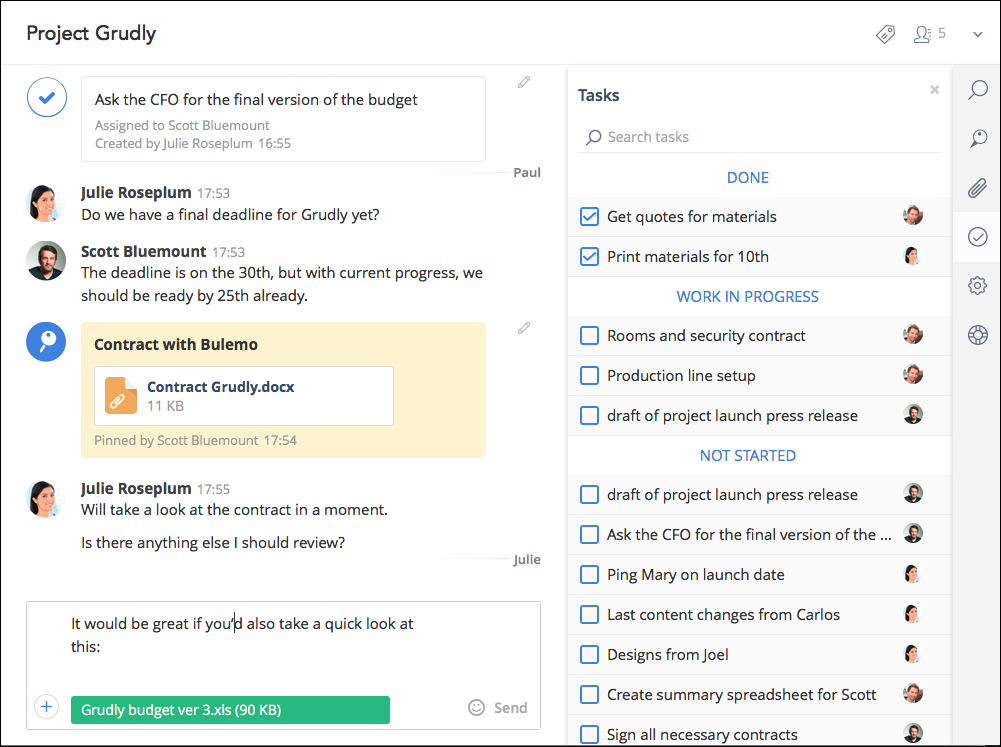Uncheck Get quotes for materials

(x=589, y=216)
